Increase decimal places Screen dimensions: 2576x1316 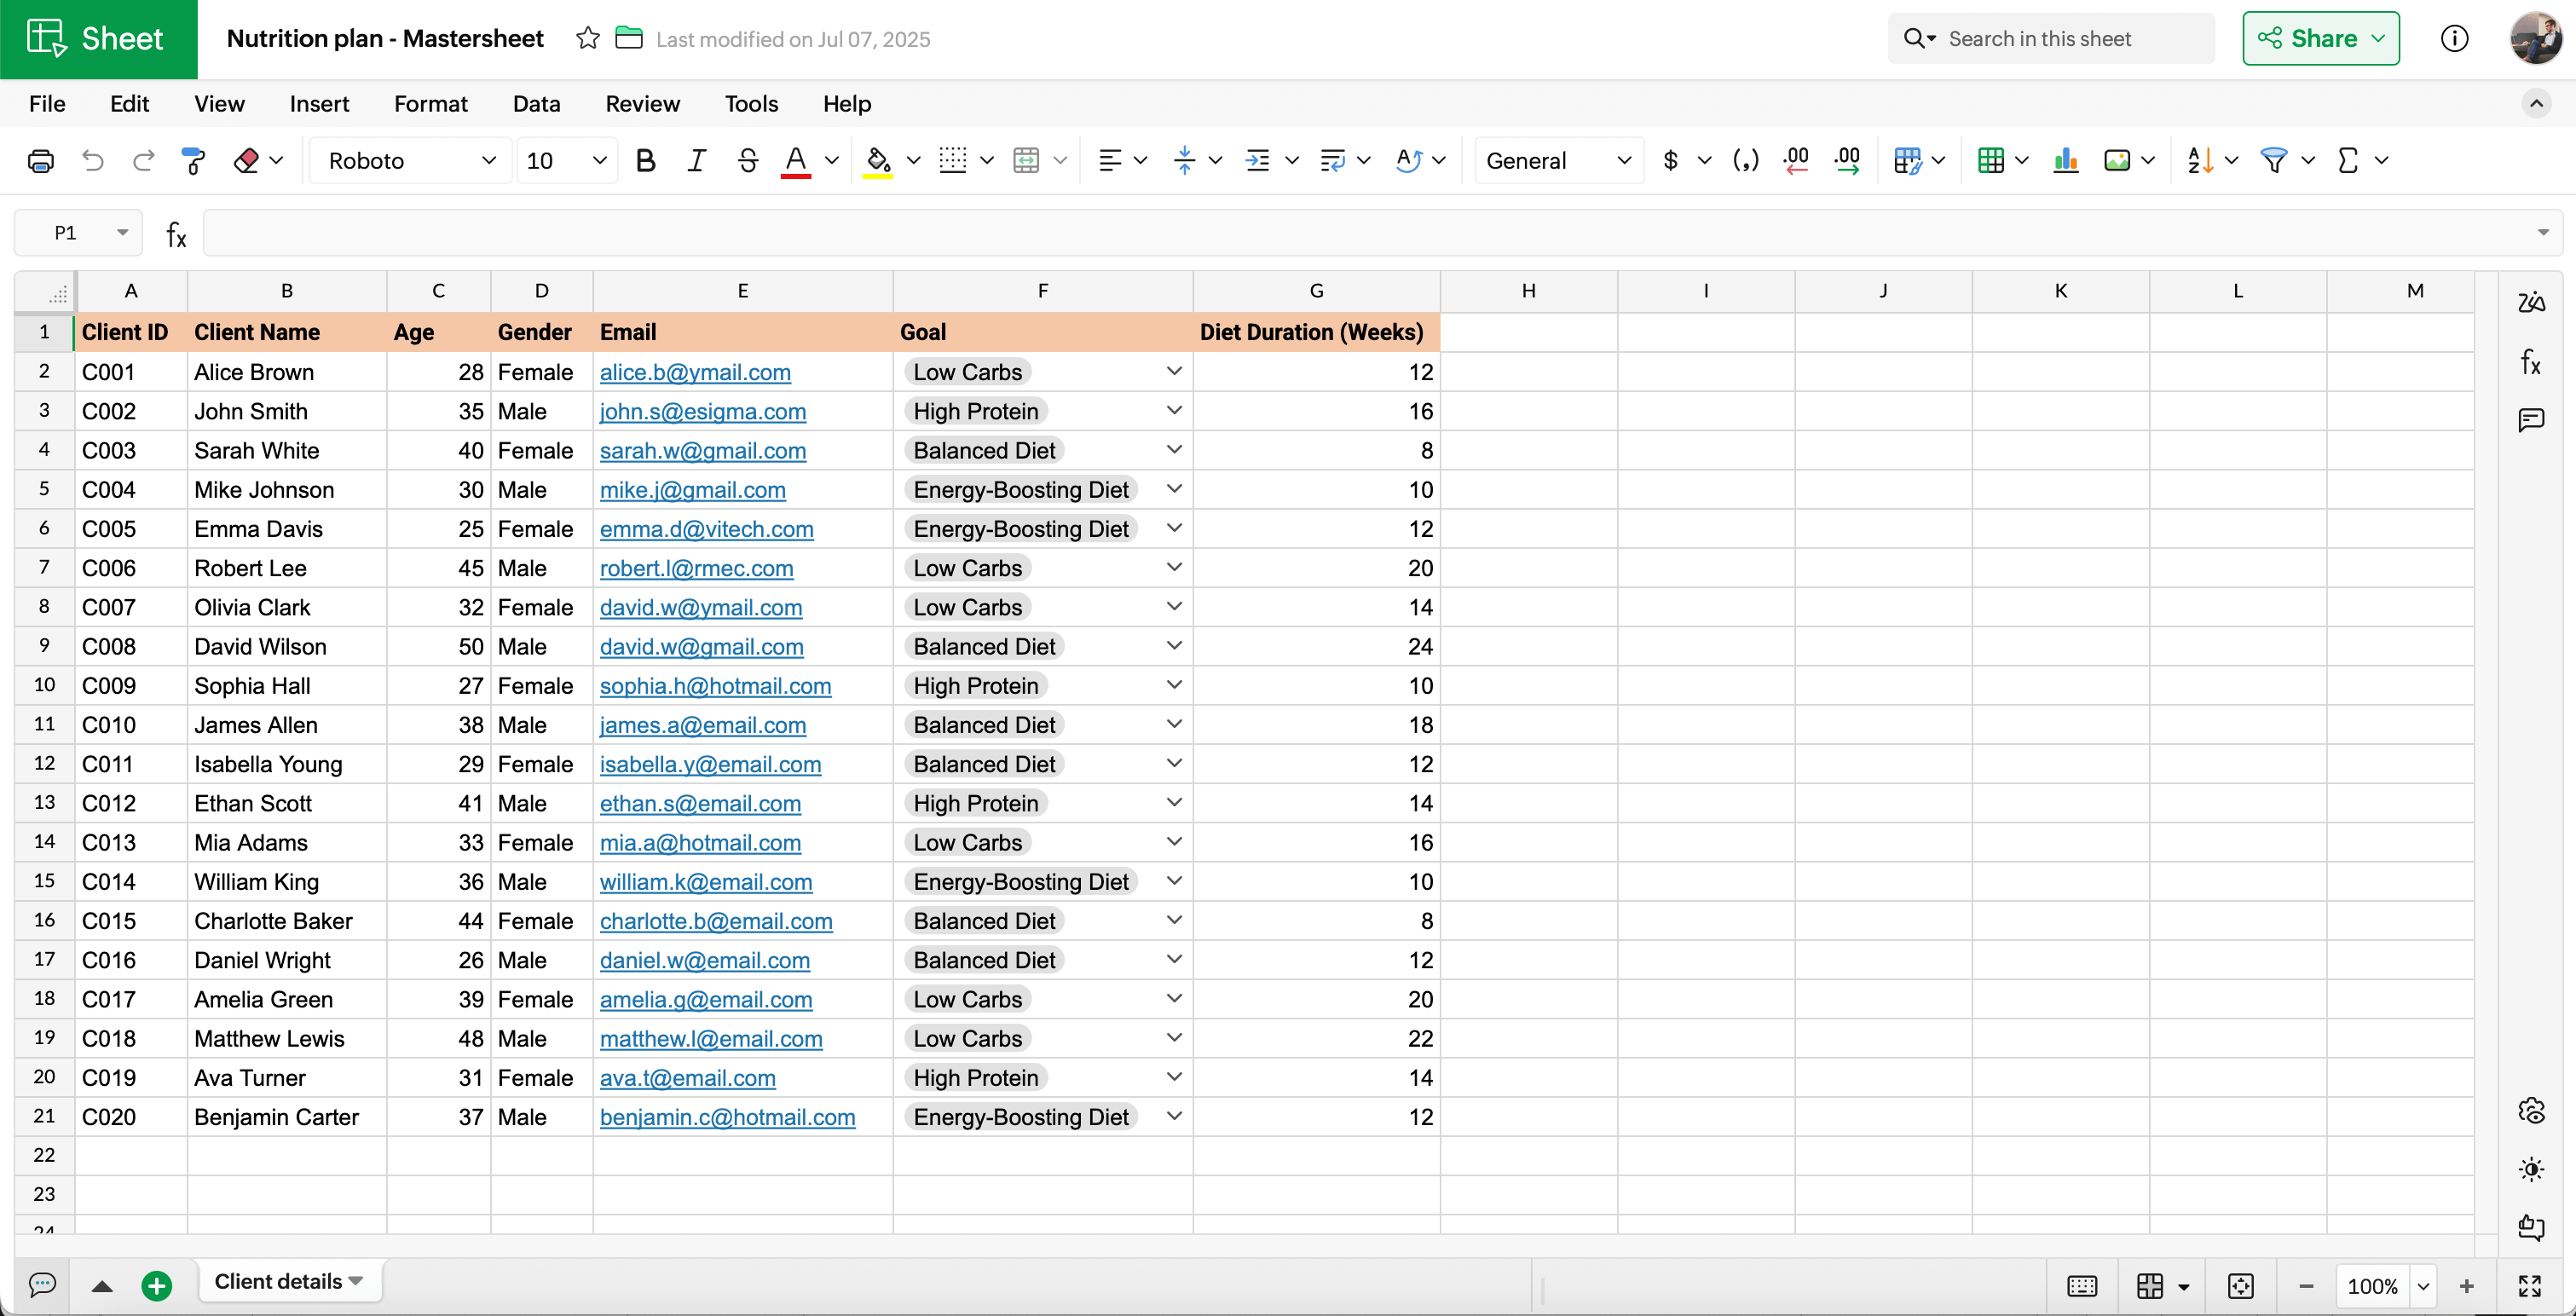(x=1847, y=160)
